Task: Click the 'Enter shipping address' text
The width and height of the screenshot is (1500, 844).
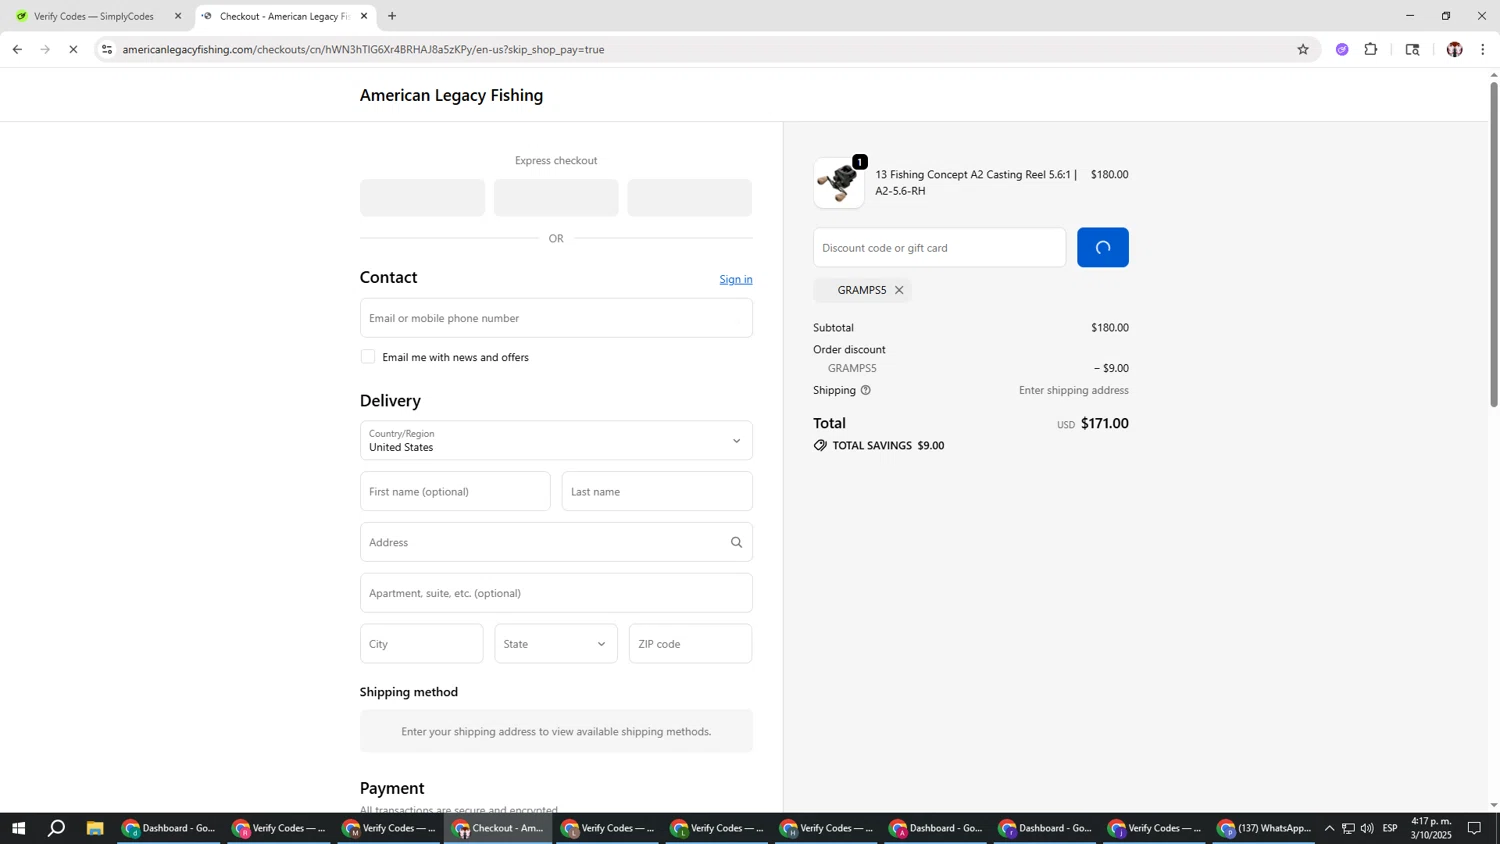Action: click(x=1074, y=390)
